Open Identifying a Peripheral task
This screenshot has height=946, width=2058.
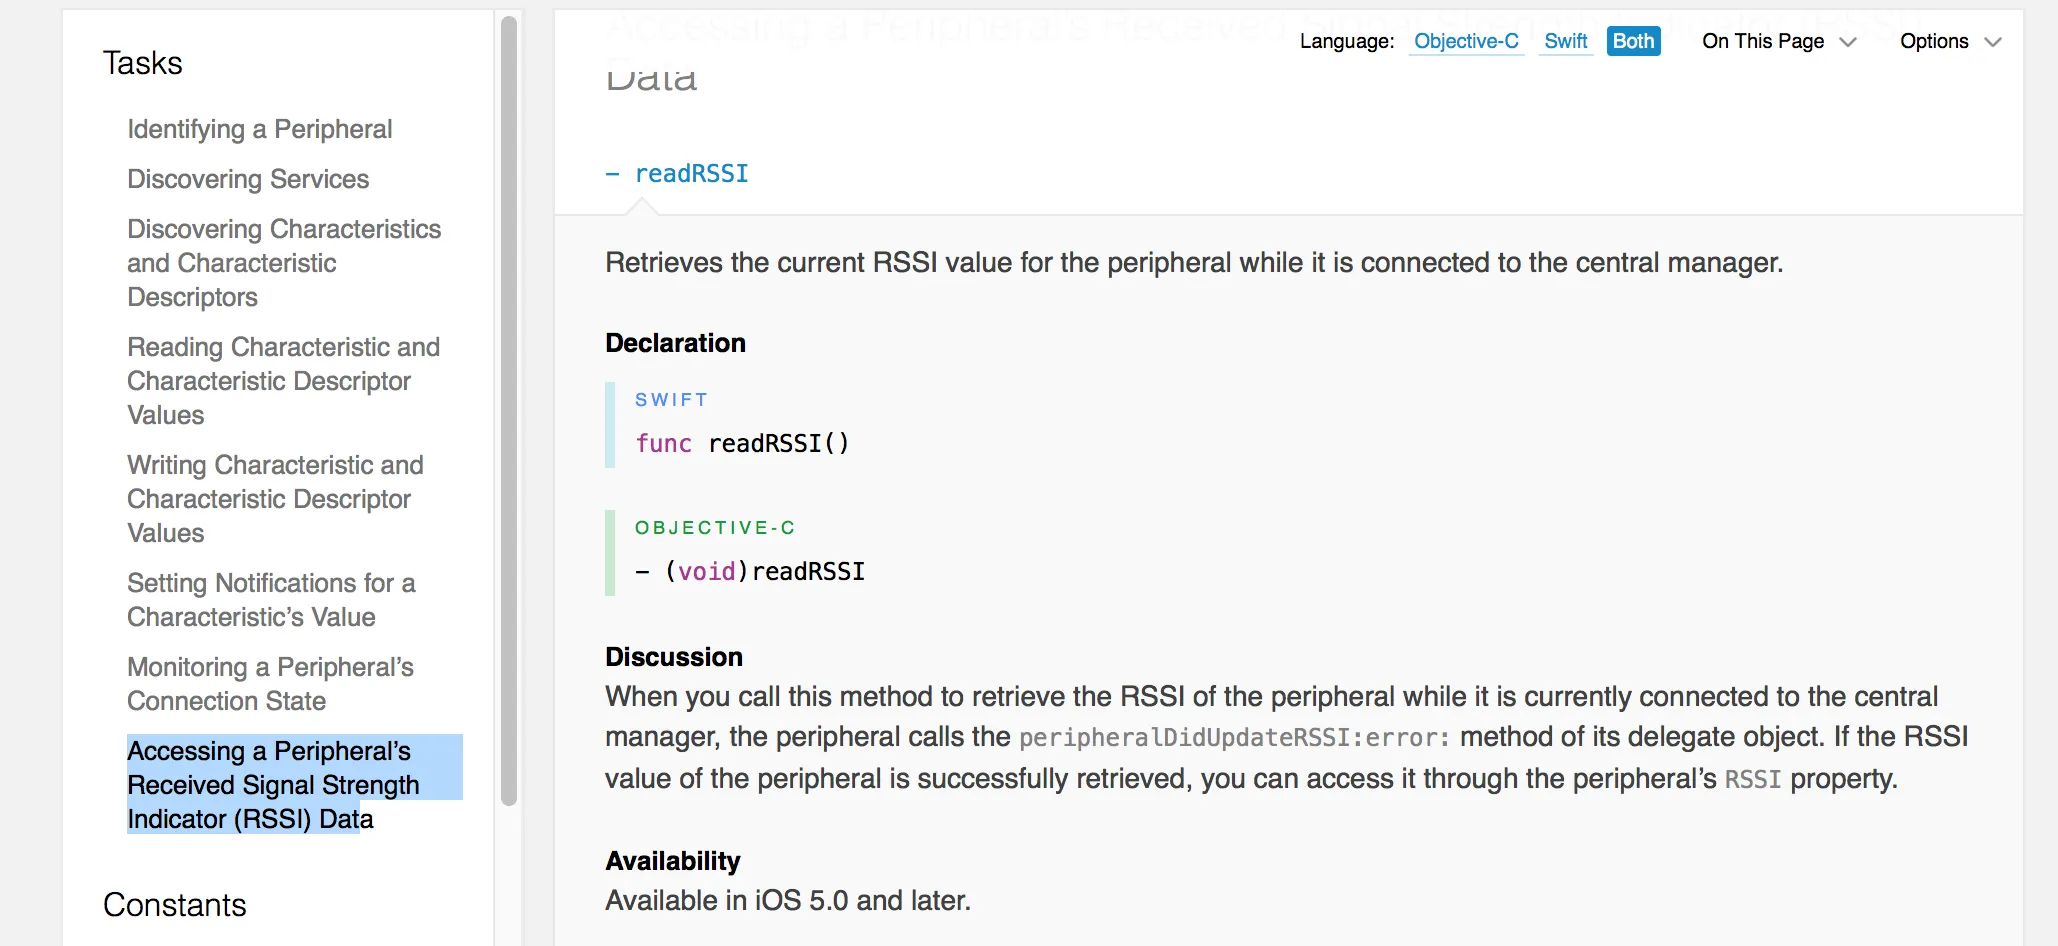click(259, 129)
